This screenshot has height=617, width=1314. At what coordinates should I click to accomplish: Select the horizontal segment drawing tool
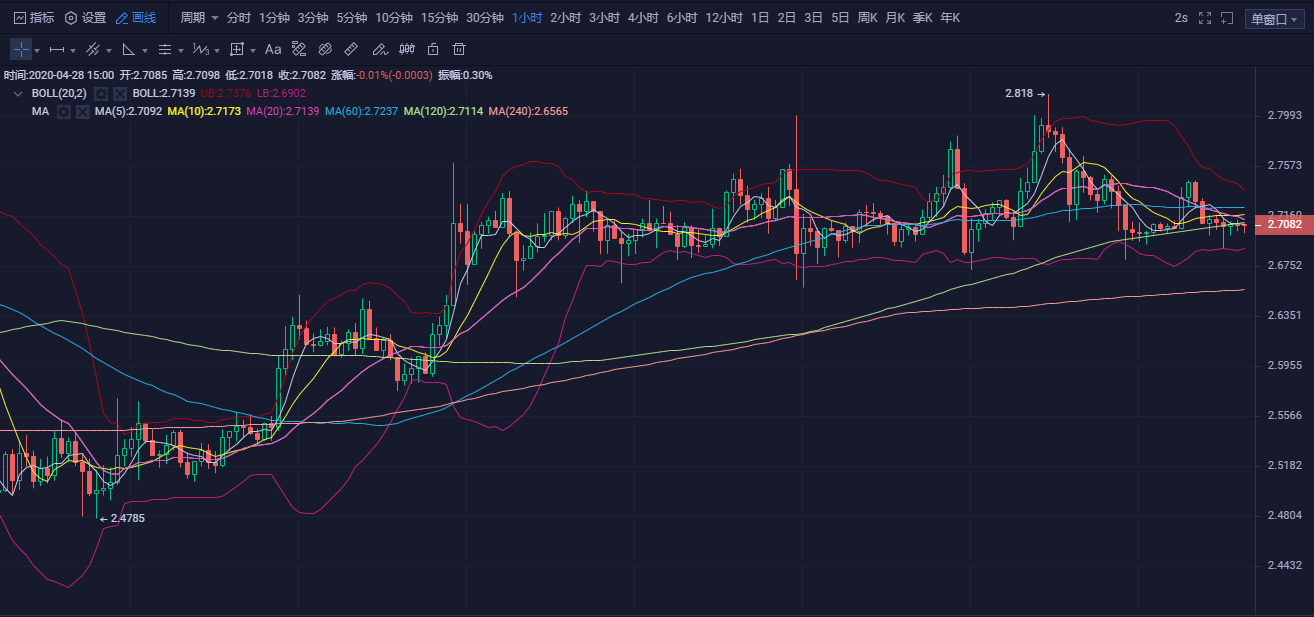point(57,49)
